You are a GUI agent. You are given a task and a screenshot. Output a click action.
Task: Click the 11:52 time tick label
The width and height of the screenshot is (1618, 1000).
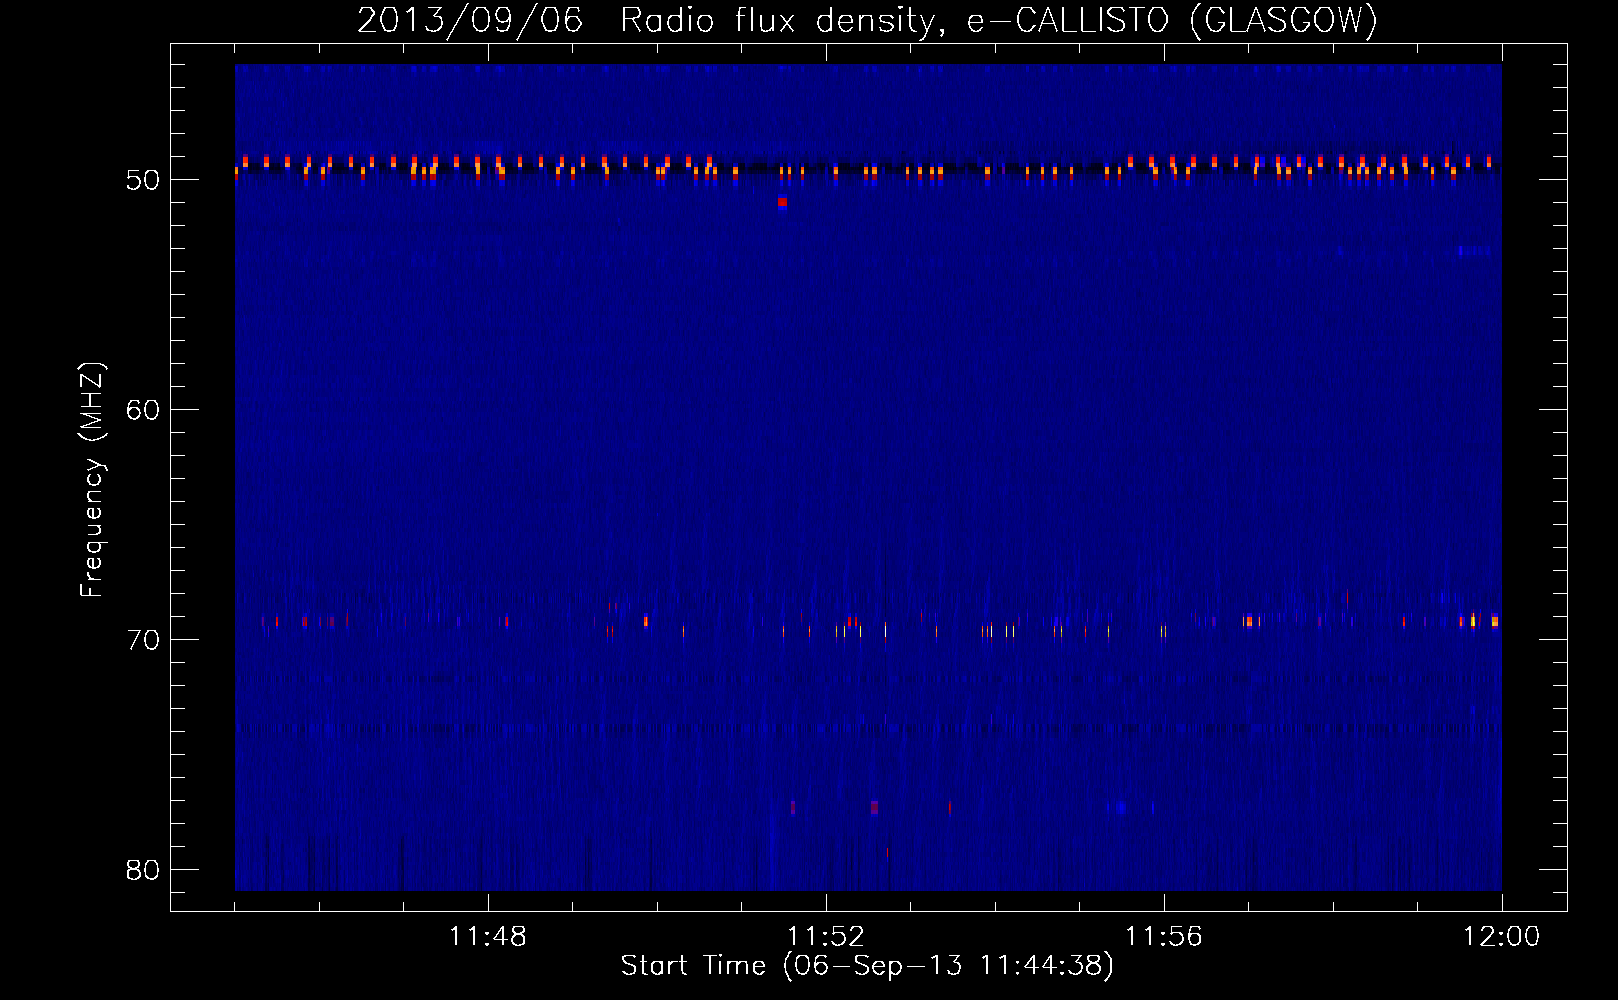tap(826, 937)
